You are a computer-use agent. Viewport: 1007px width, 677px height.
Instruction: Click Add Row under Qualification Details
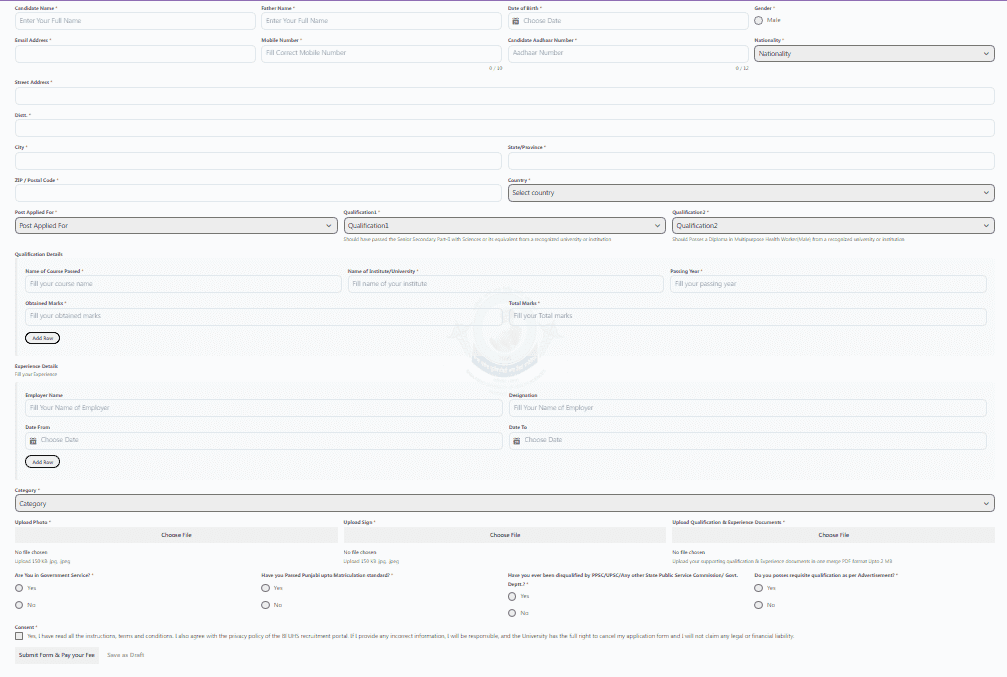point(42,338)
